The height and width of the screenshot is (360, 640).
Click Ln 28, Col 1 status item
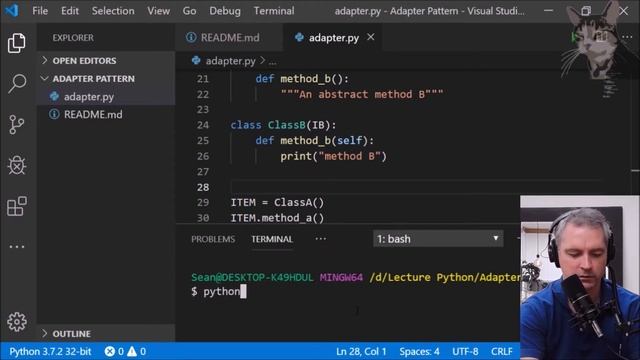pyautogui.click(x=361, y=351)
